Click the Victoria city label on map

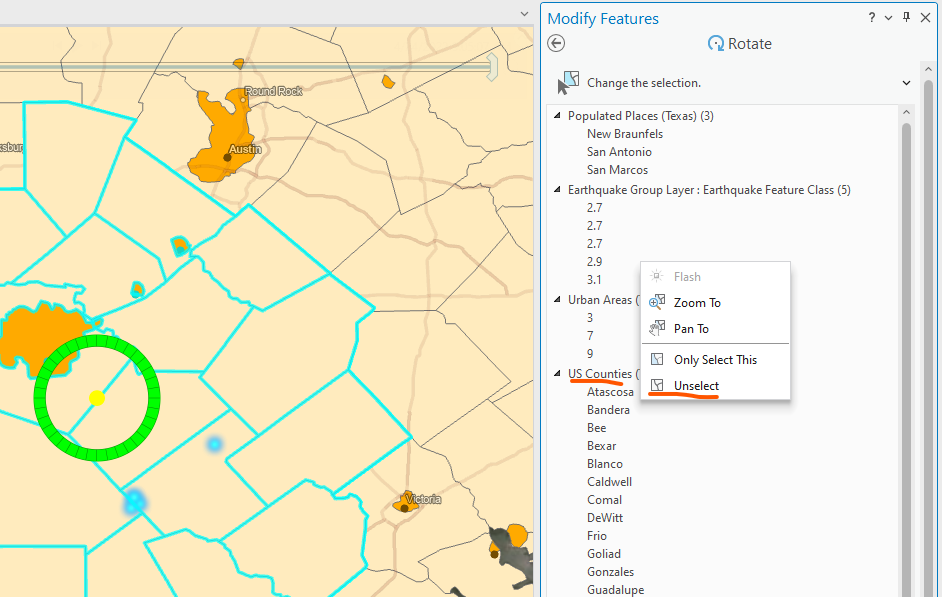(423, 499)
